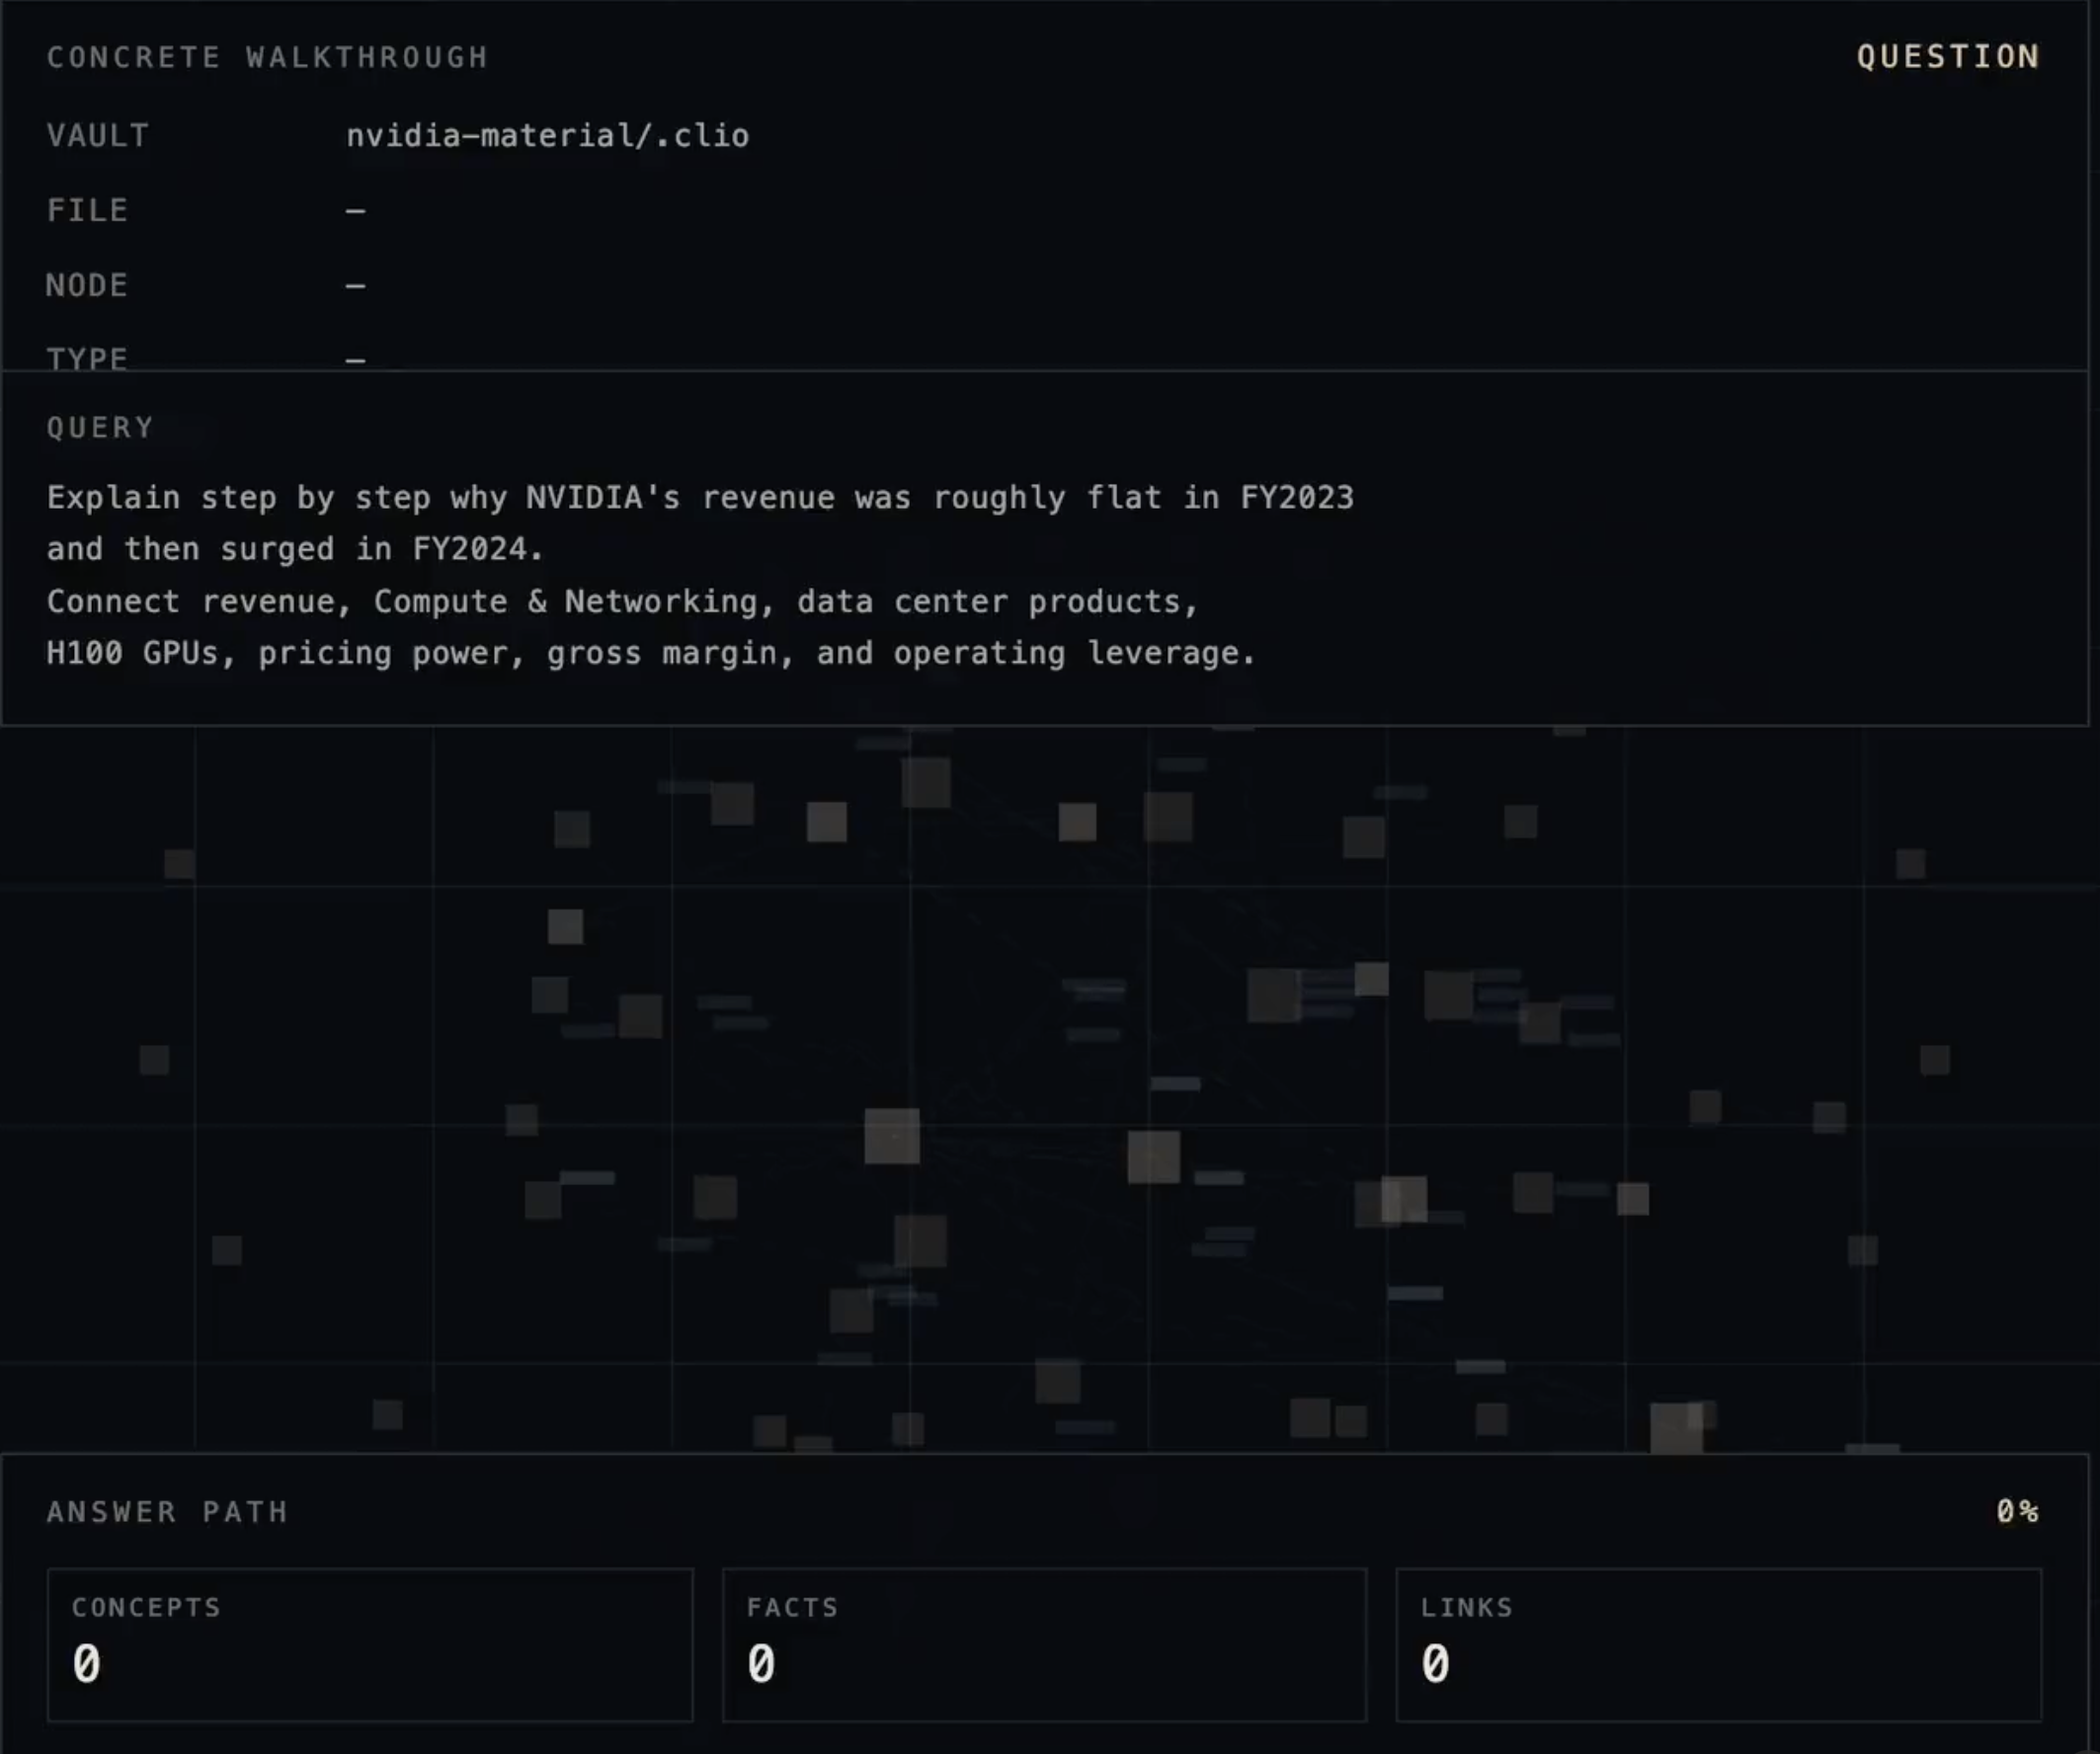The width and height of the screenshot is (2100, 1754).
Task: Click the CONCRETE WALKTHROUGH heading
Action: tap(267, 58)
